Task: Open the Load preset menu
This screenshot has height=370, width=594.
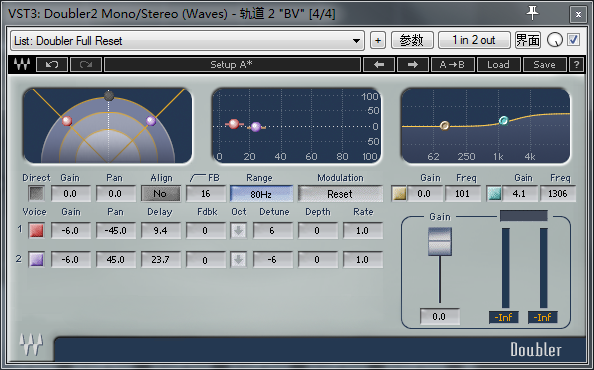Action: tap(498, 64)
